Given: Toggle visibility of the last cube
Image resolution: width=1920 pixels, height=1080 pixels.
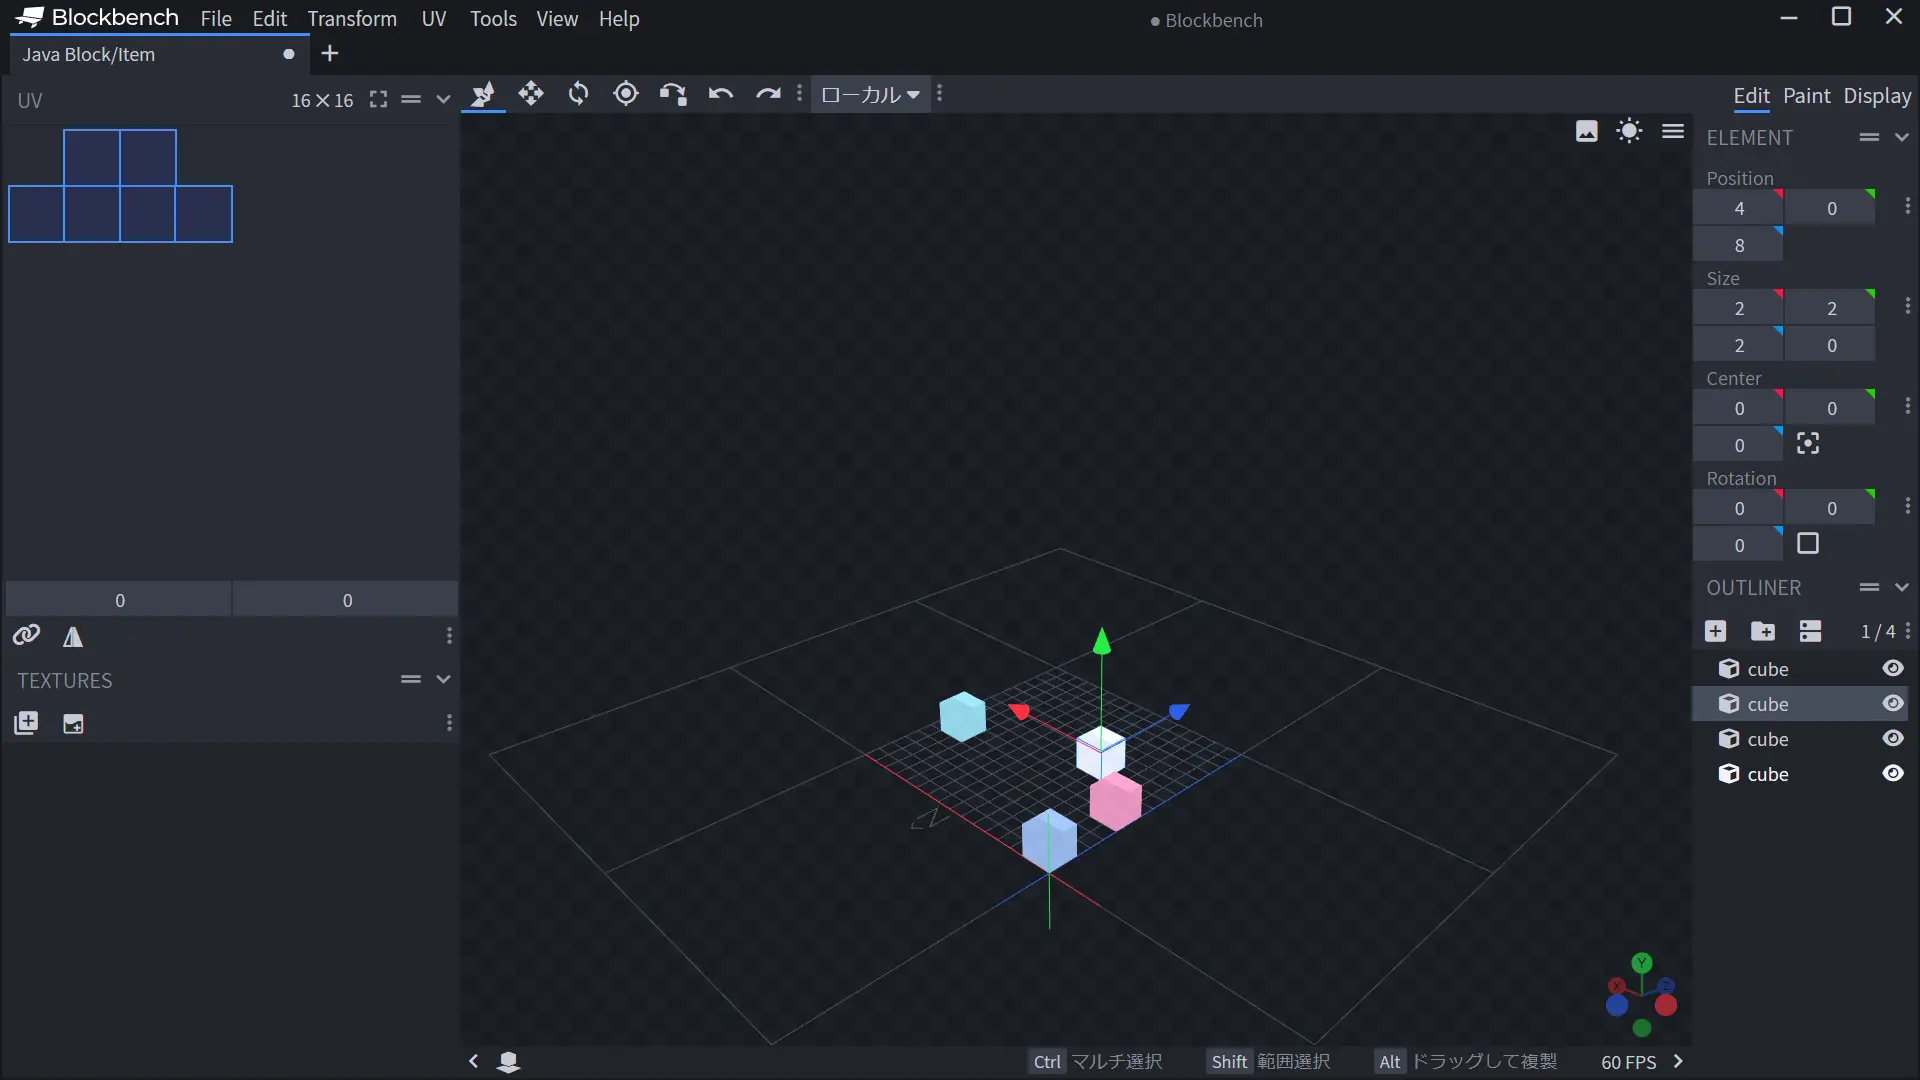Looking at the screenshot, I should (1893, 774).
